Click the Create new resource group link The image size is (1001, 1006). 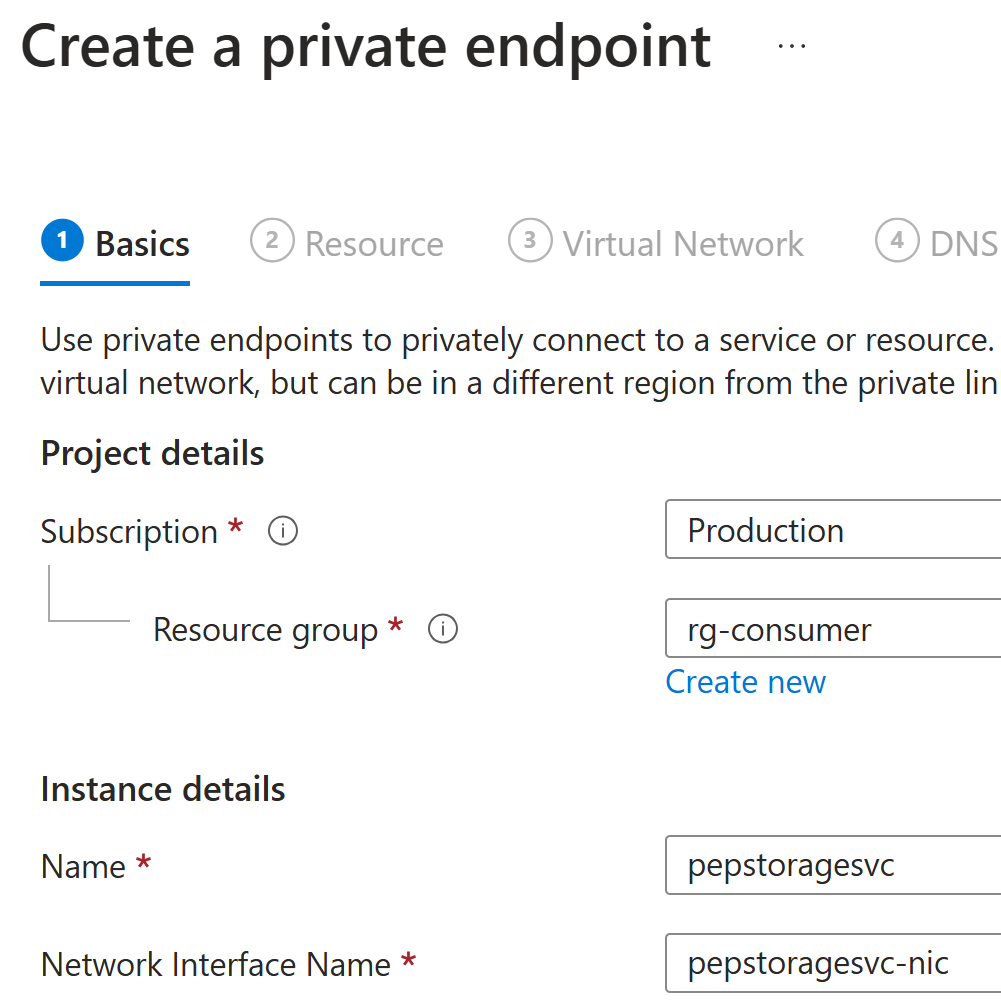click(746, 682)
